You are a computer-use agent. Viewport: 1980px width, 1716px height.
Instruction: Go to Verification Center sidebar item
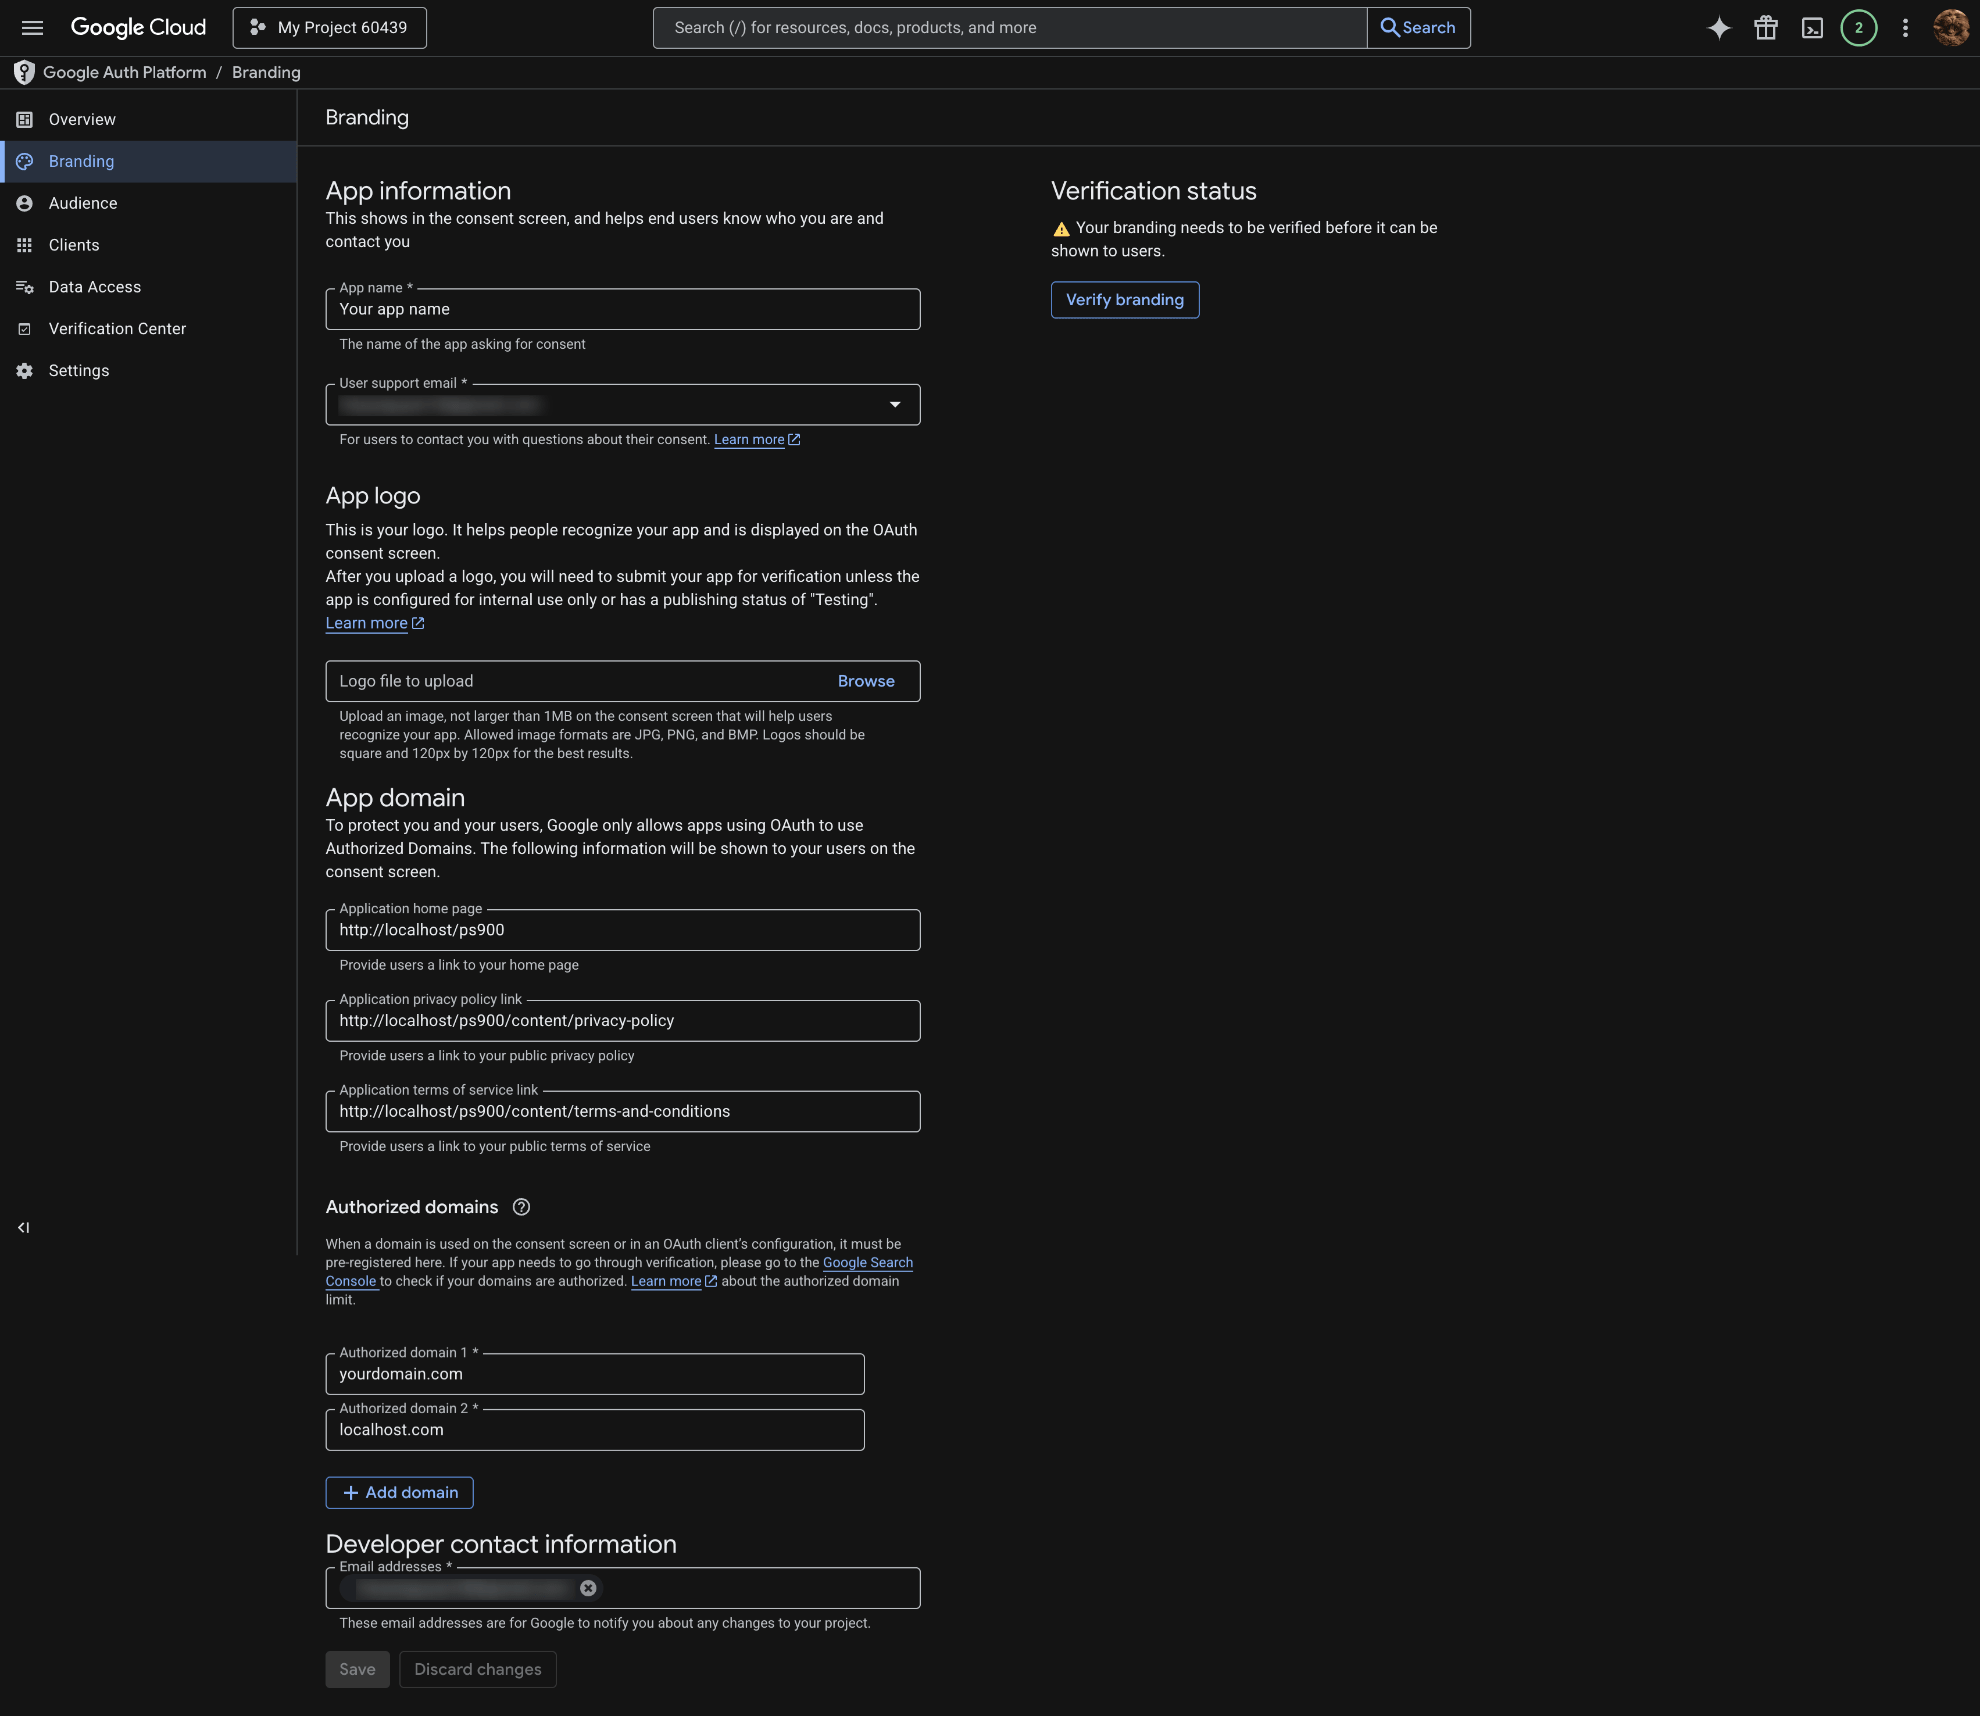point(117,329)
